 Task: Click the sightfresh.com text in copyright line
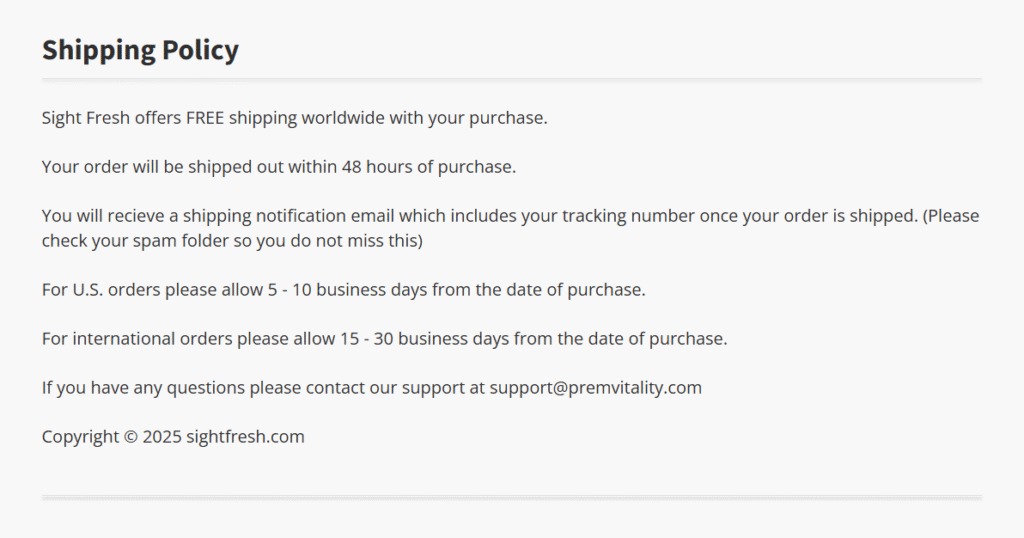[x=245, y=437]
